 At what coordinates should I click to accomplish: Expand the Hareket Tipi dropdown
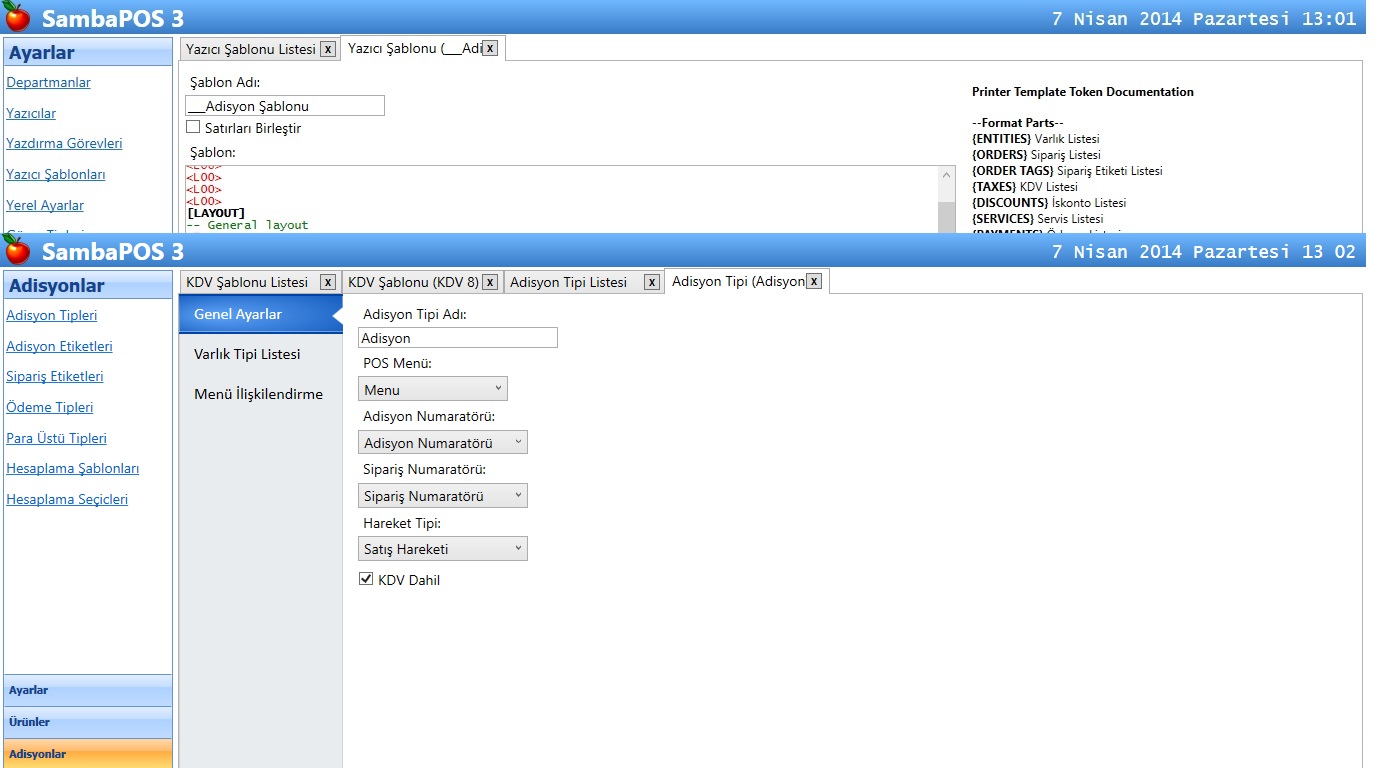click(442, 548)
